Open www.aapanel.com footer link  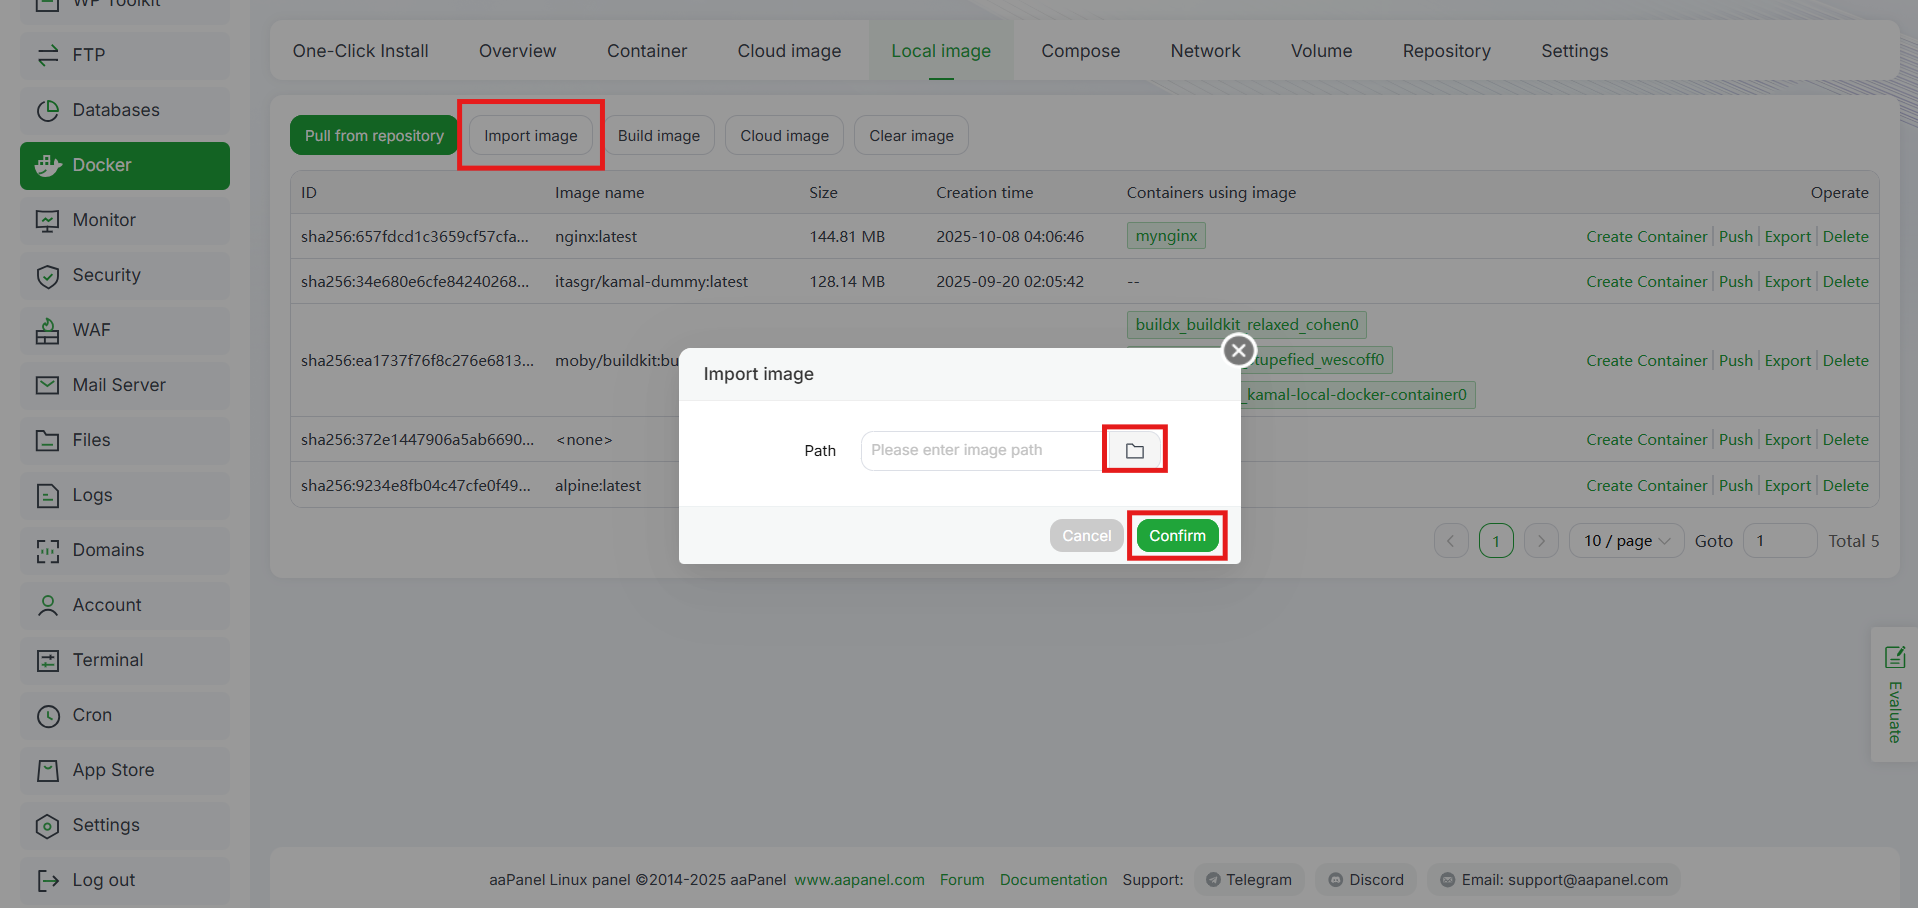(x=859, y=880)
